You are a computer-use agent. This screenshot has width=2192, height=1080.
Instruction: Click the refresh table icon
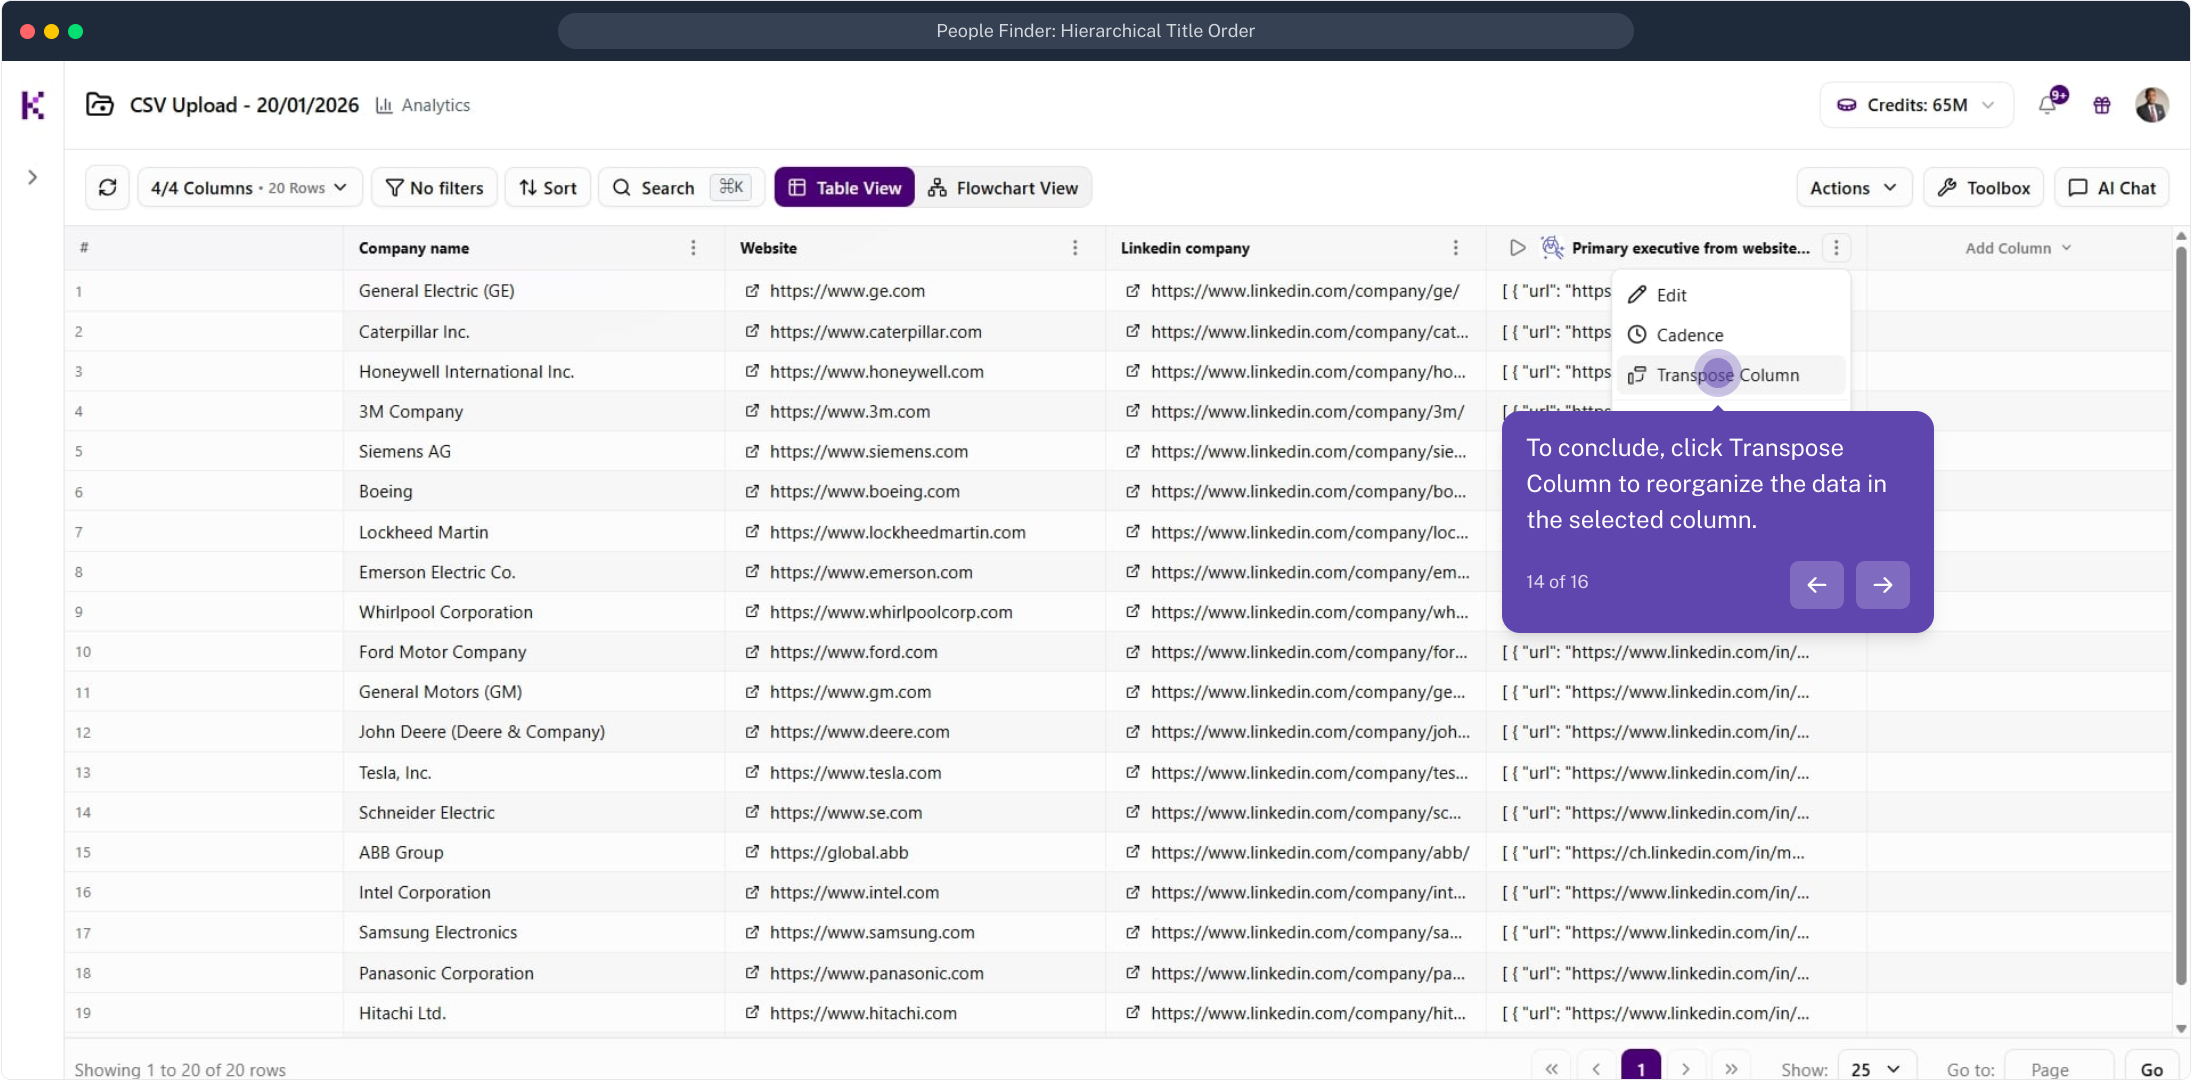[x=108, y=188]
